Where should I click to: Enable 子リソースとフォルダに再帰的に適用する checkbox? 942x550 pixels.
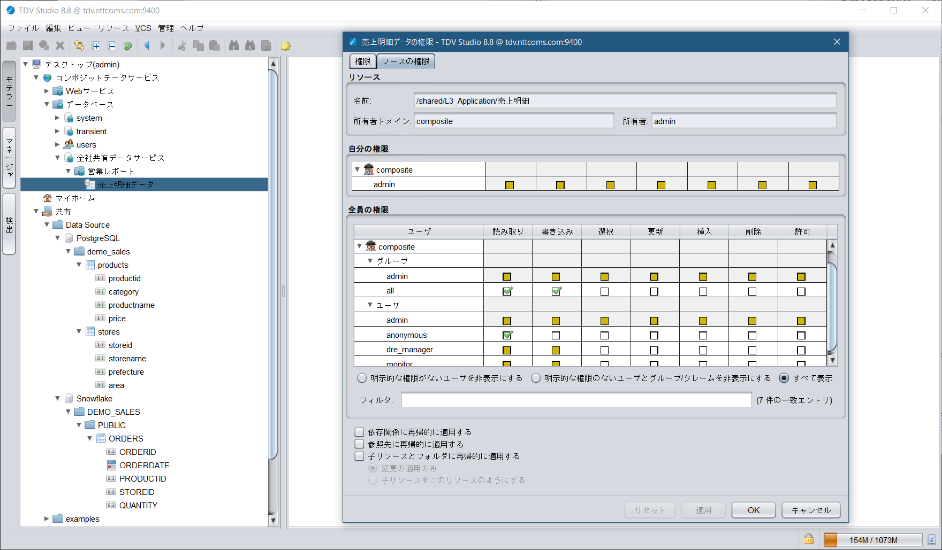pos(359,456)
